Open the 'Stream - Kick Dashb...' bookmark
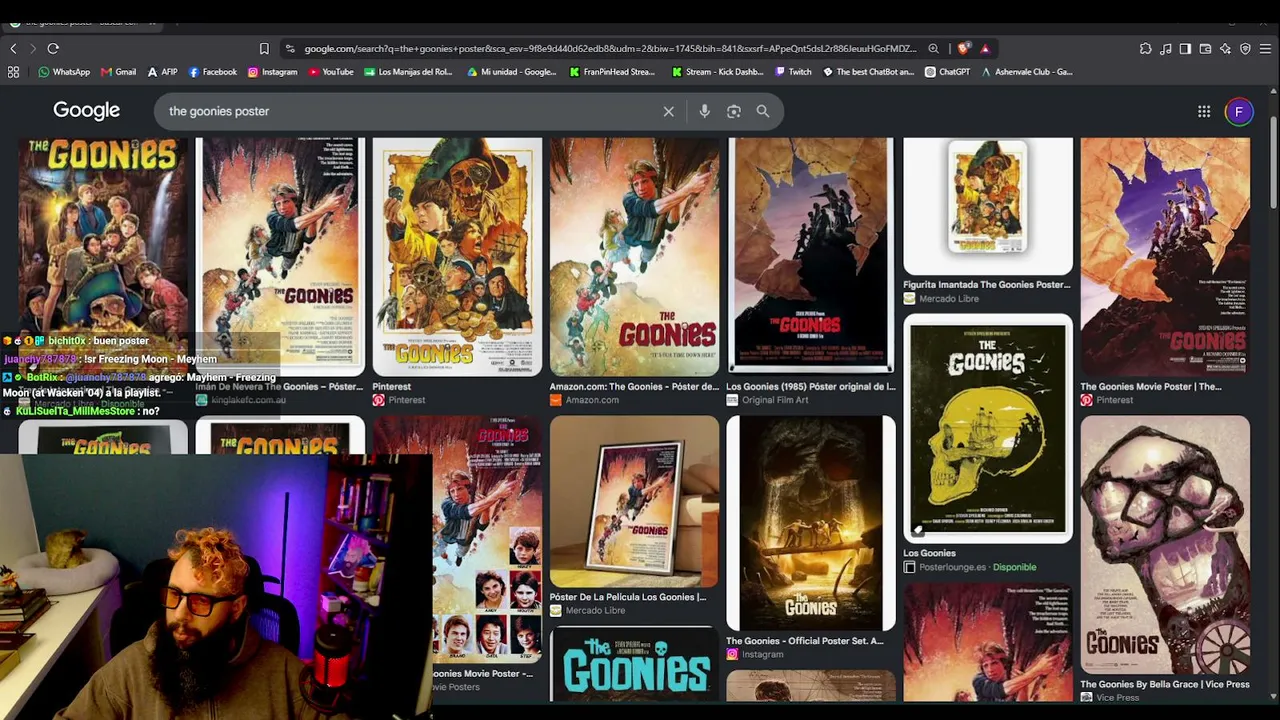1280x720 pixels. tap(718, 72)
